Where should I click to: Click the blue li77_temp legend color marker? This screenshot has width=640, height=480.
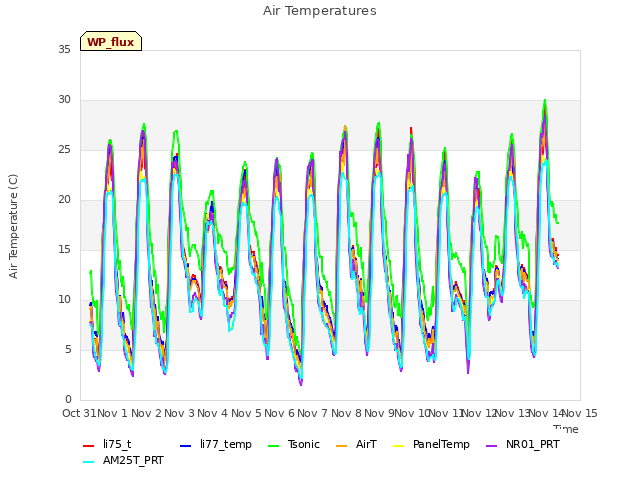pos(186,446)
